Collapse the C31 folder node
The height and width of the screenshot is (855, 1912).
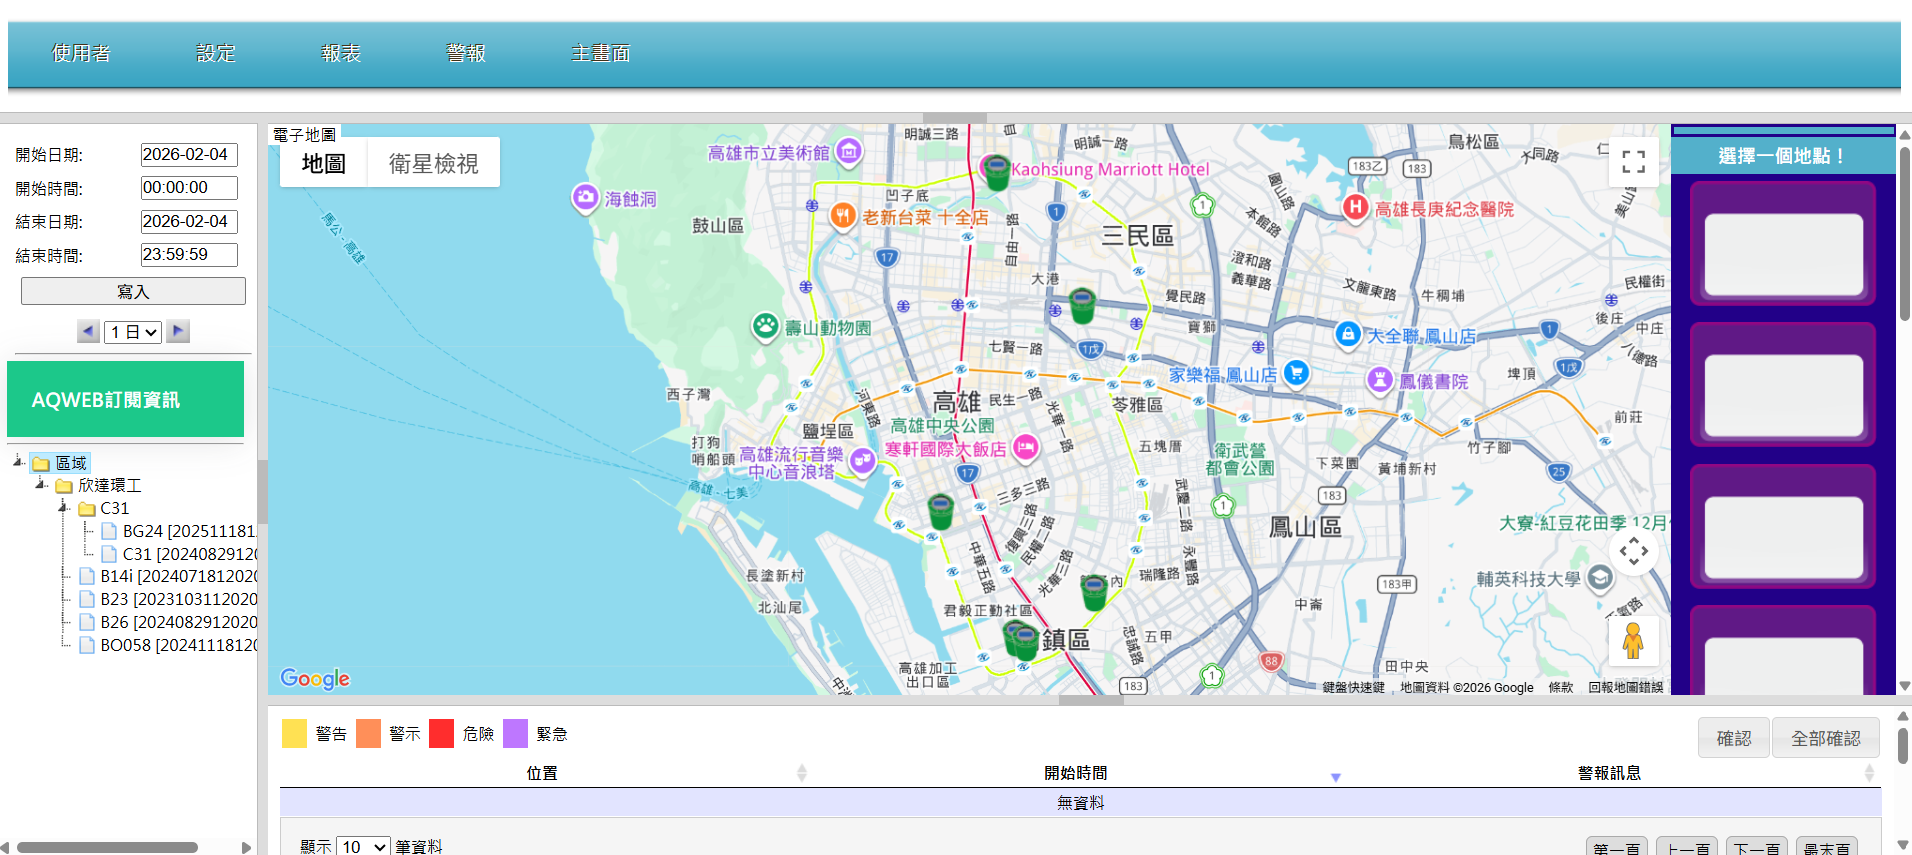coord(64,508)
